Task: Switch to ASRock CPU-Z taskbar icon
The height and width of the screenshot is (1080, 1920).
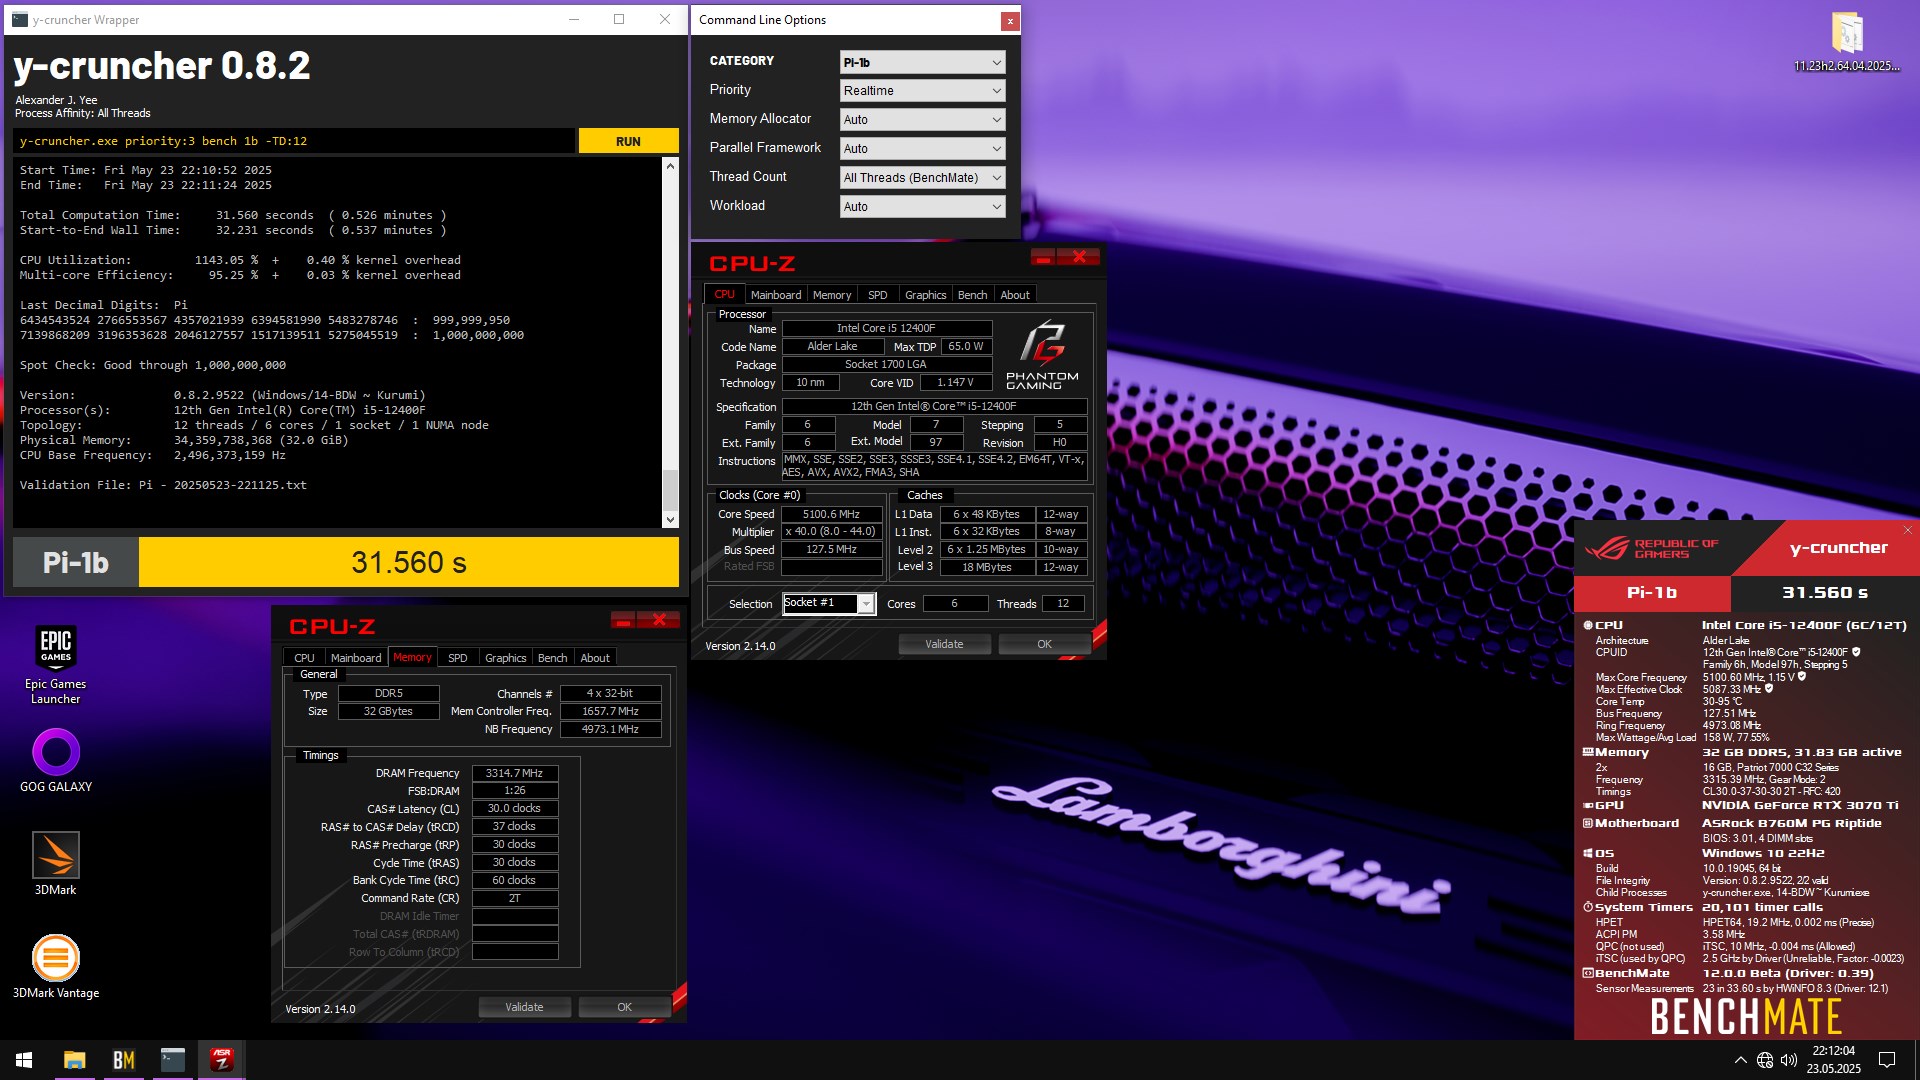Action: [x=222, y=1060]
